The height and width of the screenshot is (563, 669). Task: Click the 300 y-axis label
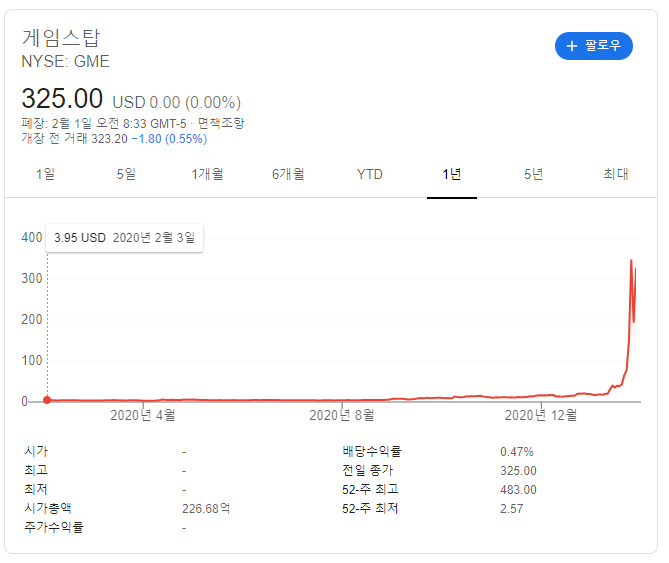click(x=32, y=279)
